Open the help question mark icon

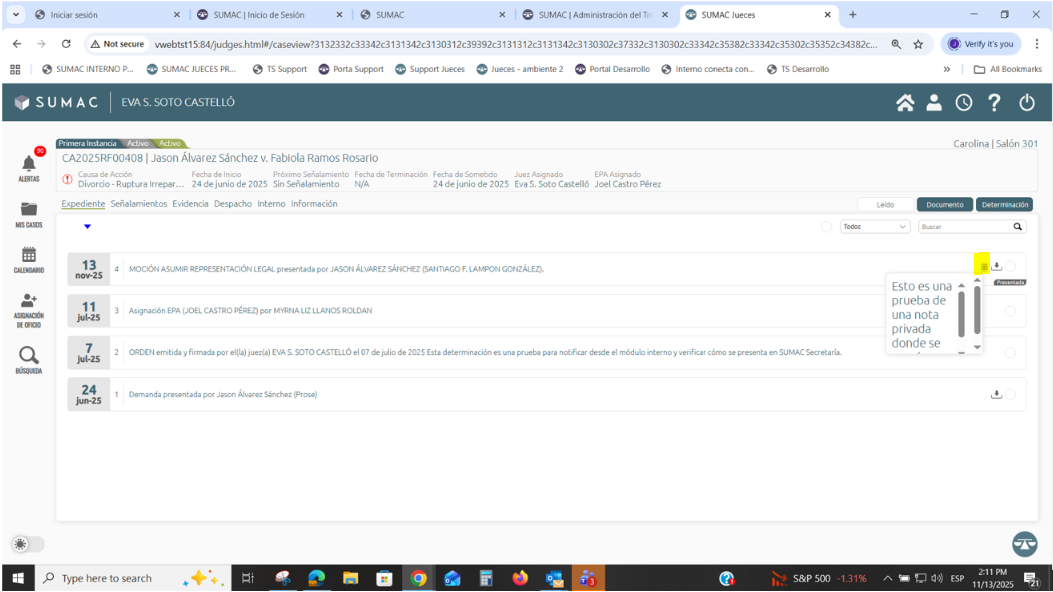994,103
